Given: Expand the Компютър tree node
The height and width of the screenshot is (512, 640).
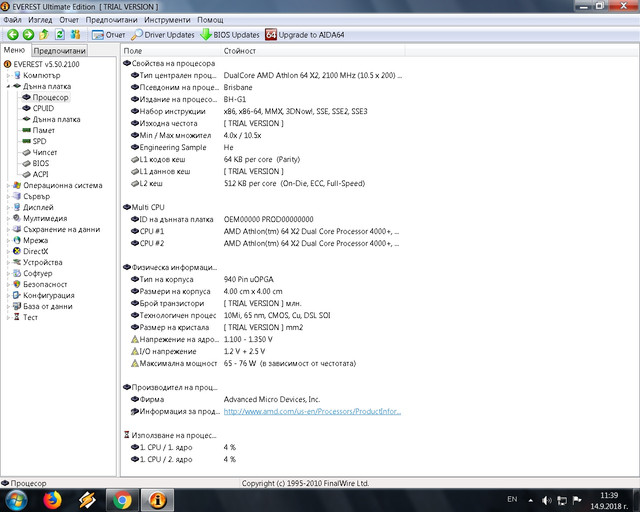Looking at the screenshot, I should [x=8, y=76].
